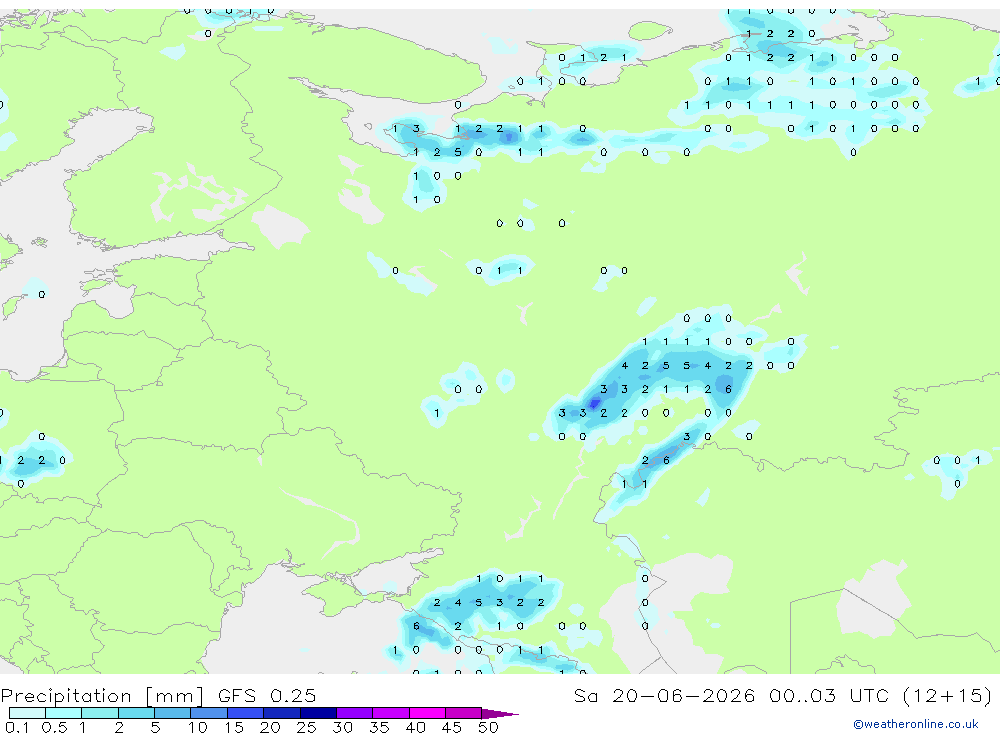The width and height of the screenshot is (1000, 733).
Task: Click the '40' legend label
Action: pos(416,727)
